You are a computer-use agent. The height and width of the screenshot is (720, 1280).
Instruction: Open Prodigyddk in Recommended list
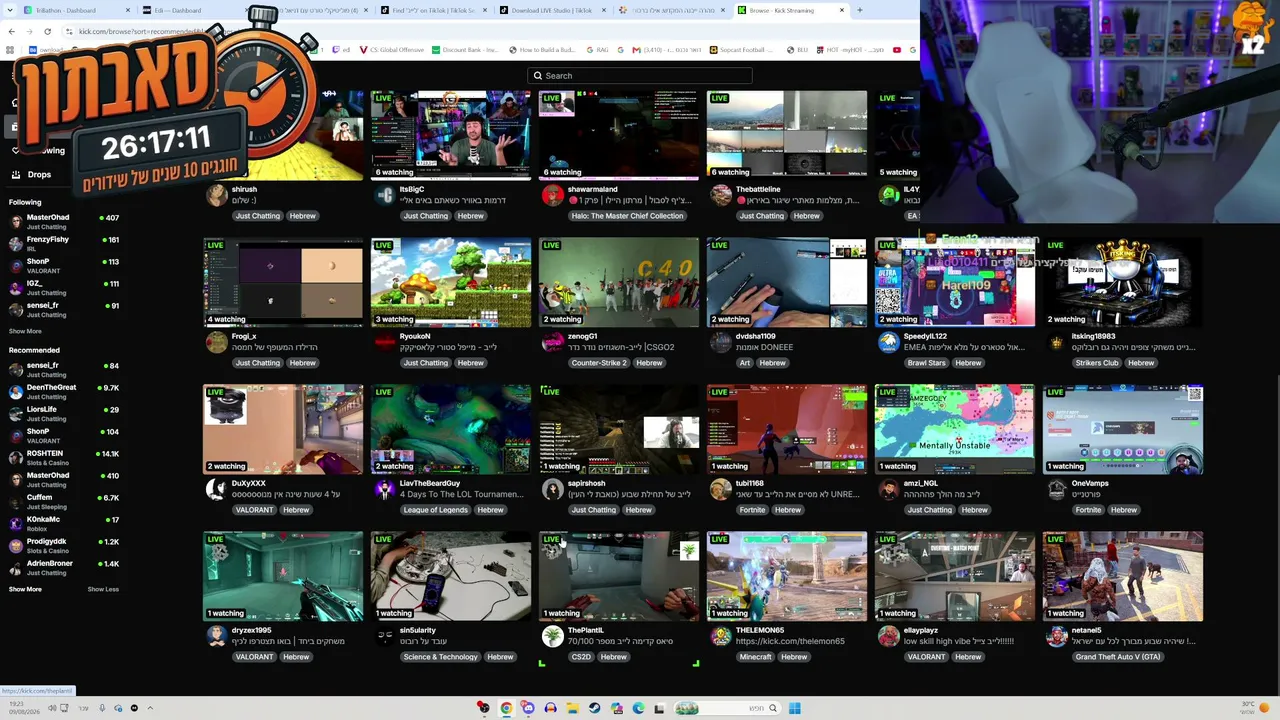pyautogui.click(x=62, y=545)
